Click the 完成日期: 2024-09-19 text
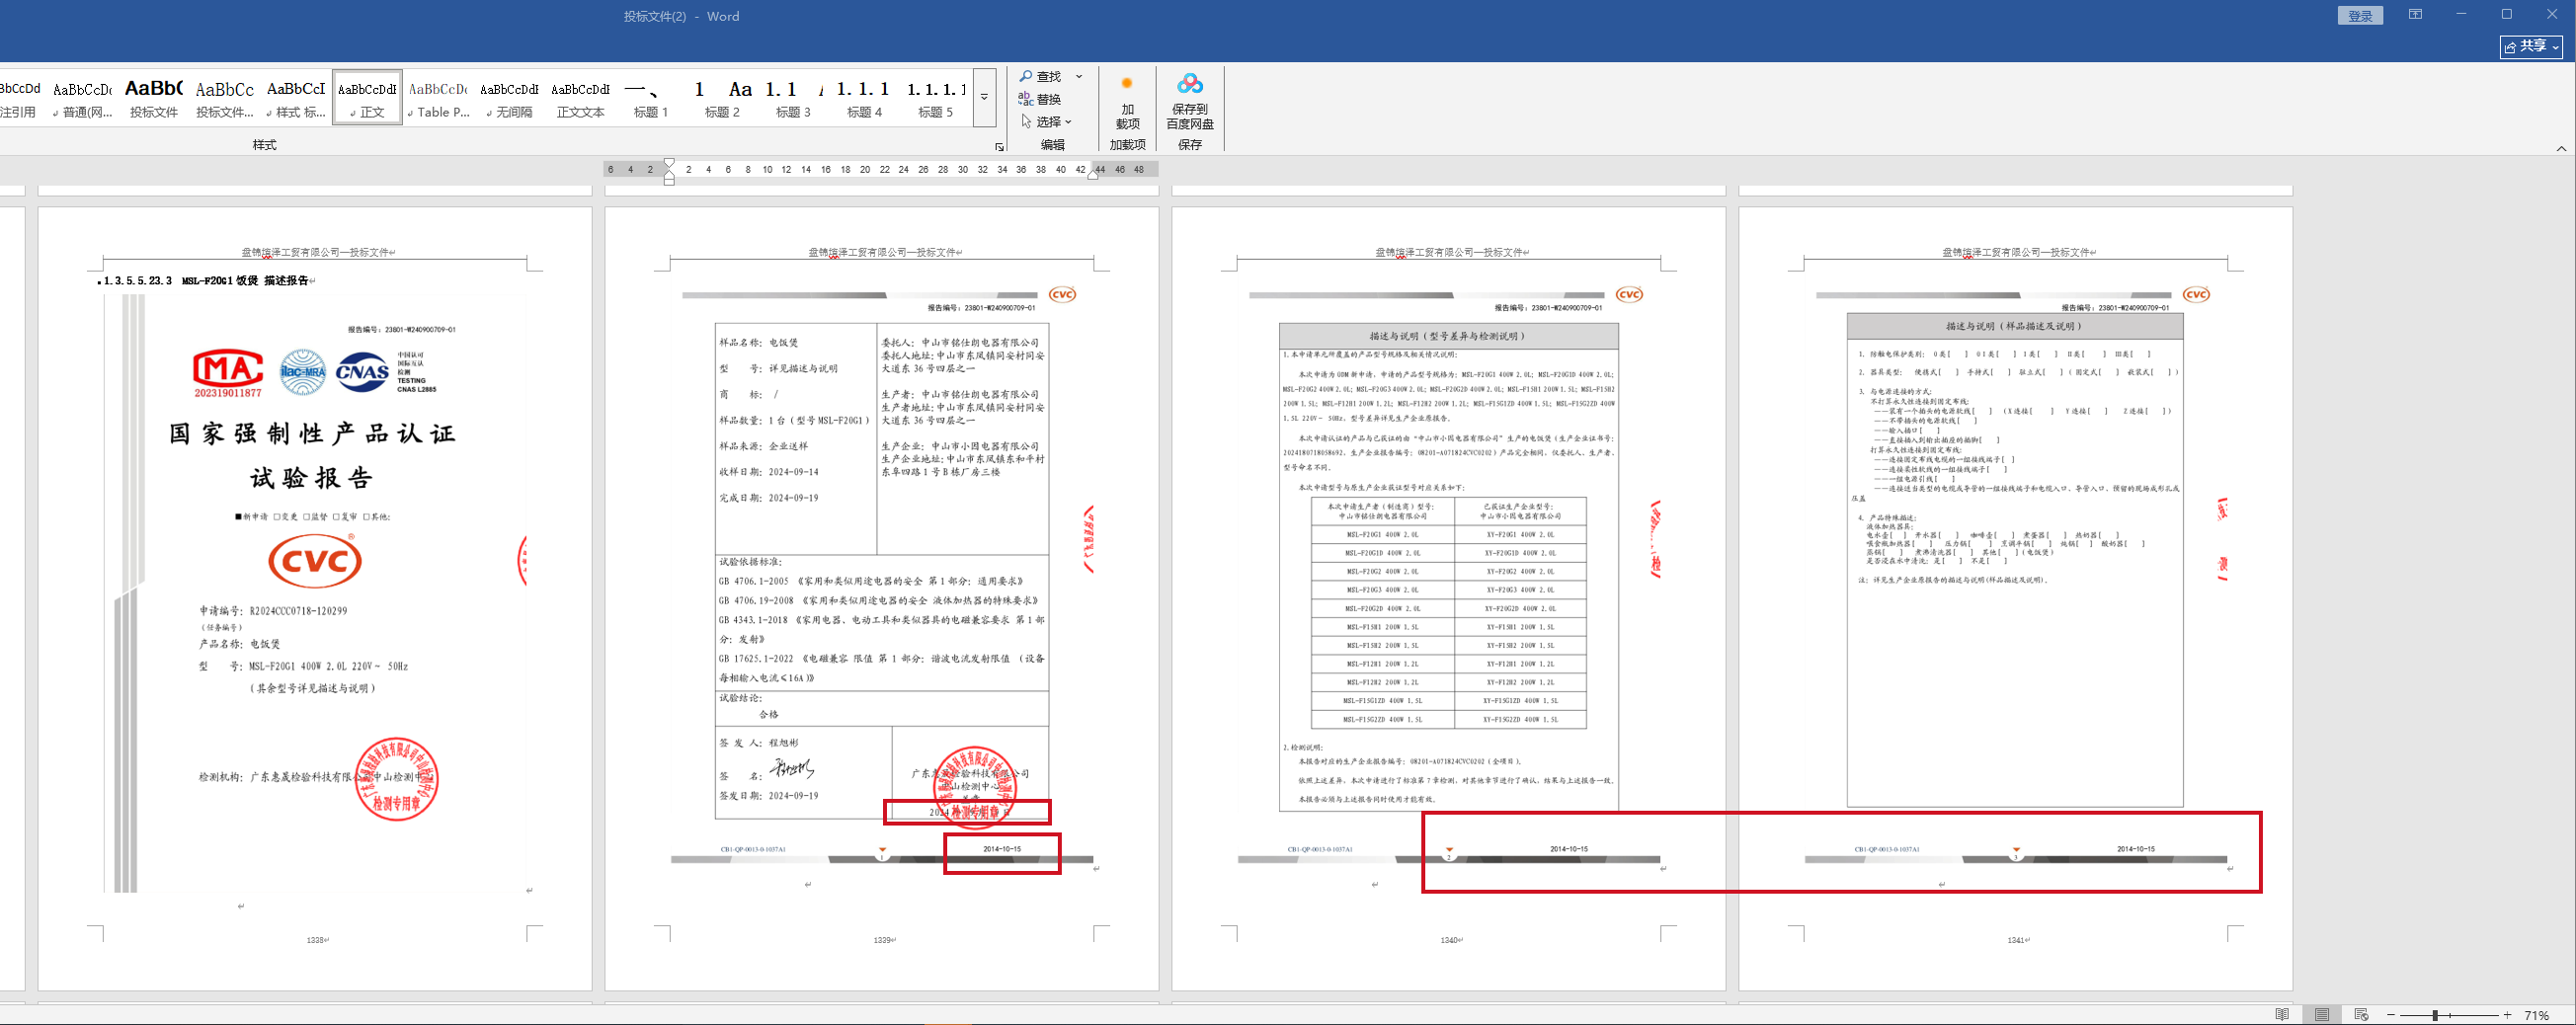This screenshot has height=1025, width=2576. [x=769, y=498]
